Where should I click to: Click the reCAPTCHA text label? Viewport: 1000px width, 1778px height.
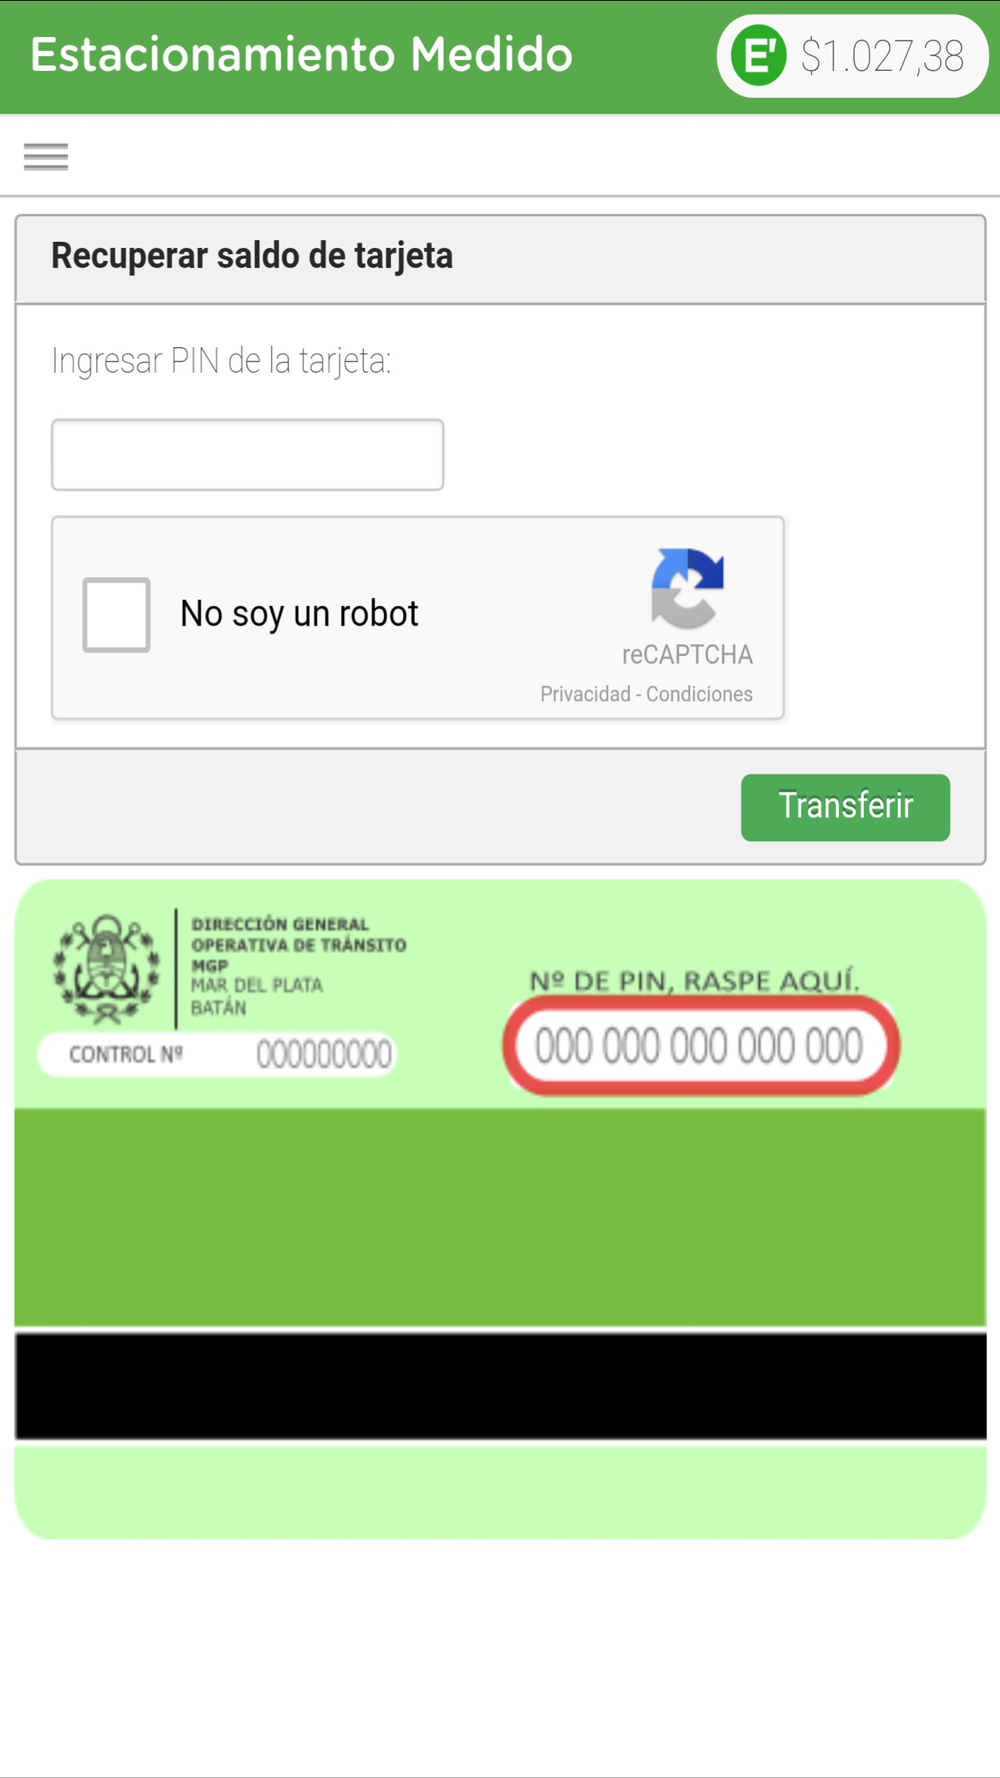pos(687,655)
